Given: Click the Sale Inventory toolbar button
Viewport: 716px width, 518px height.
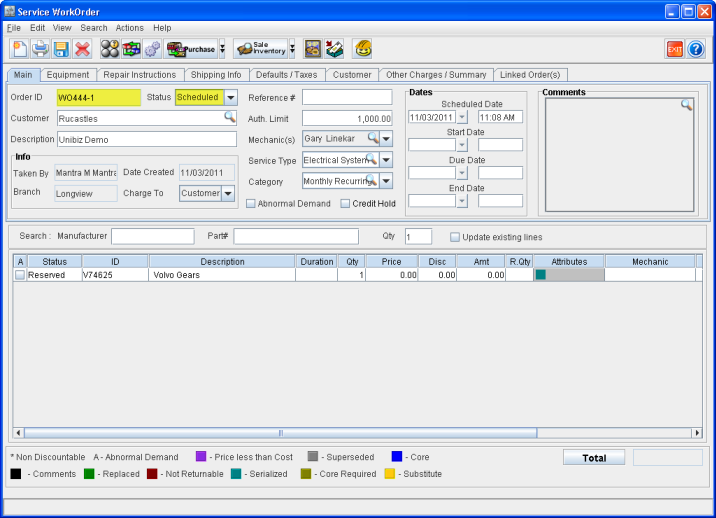Looking at the screenshot, I should (261, 48).
